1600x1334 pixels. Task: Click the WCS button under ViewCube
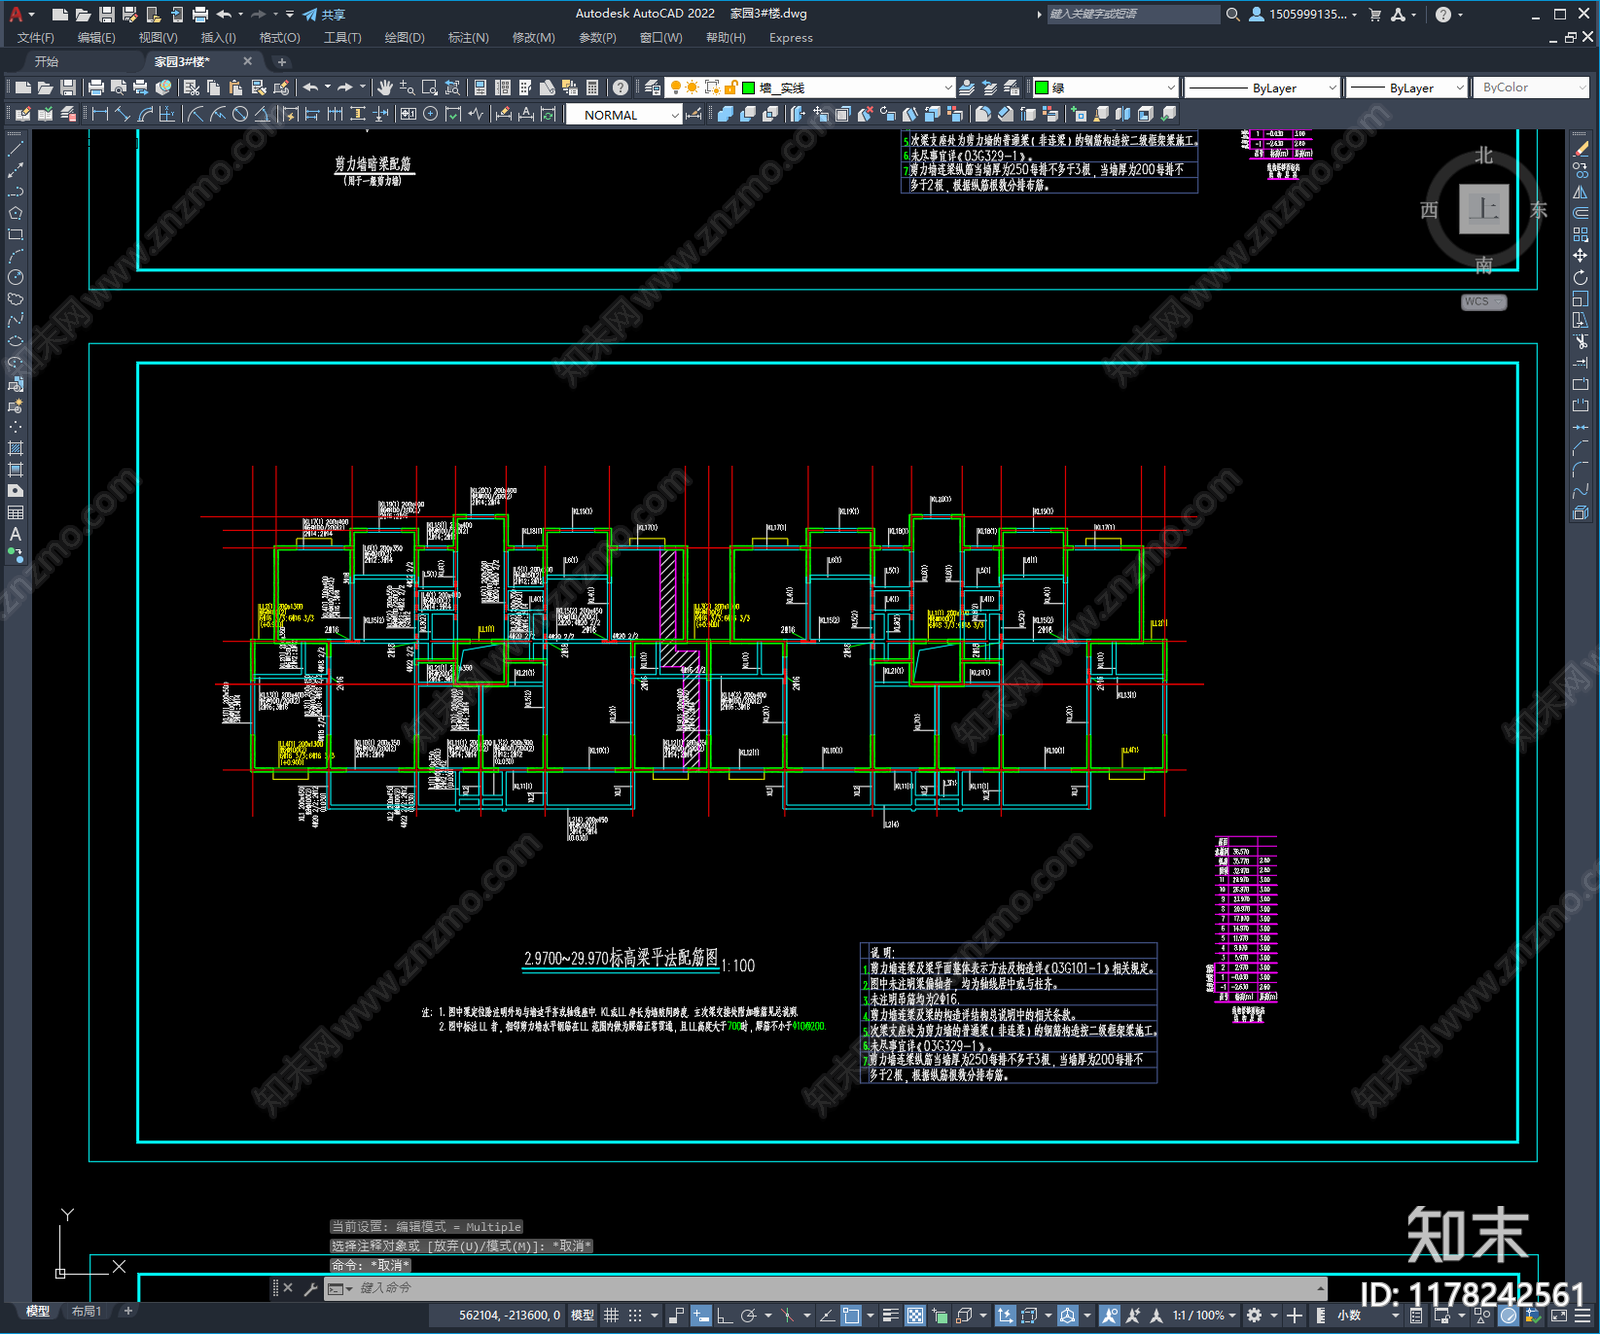[1483, 302]
